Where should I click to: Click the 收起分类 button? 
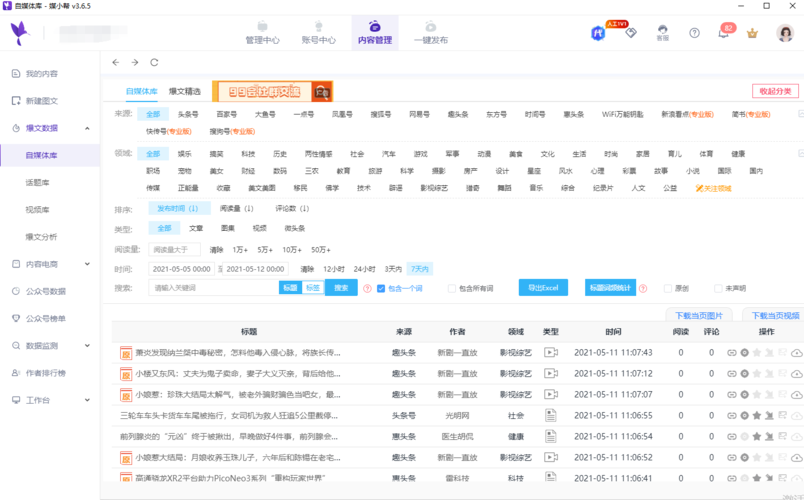click(775, 91)
